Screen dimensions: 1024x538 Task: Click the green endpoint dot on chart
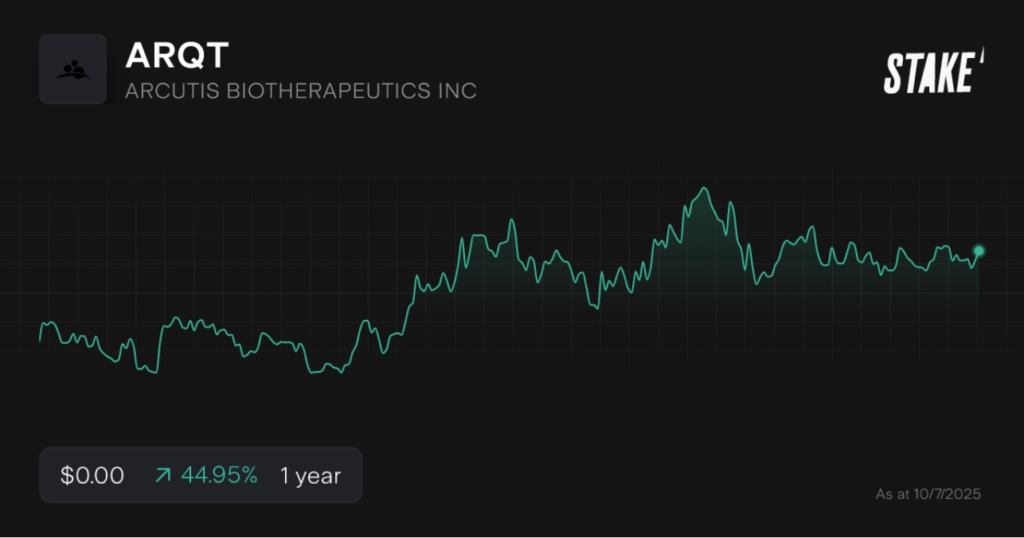coord(978,251)
